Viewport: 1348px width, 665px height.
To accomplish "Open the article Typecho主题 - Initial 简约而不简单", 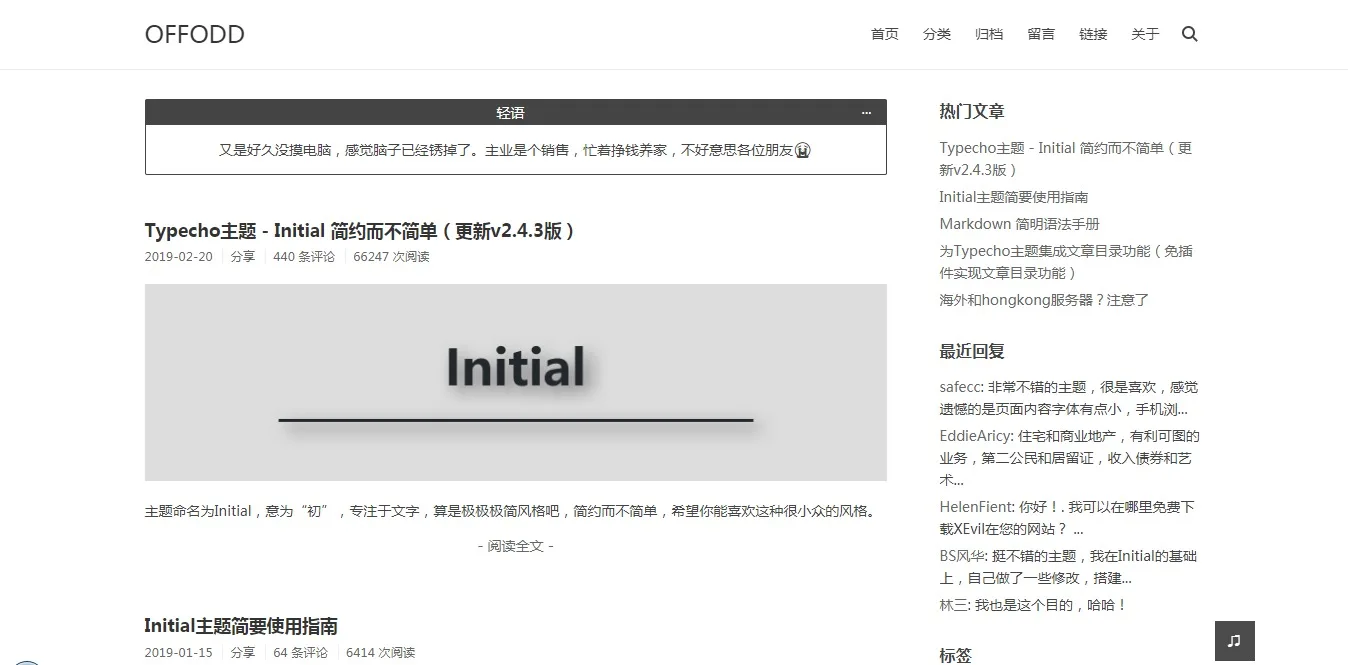I will (x=359, y=231).
